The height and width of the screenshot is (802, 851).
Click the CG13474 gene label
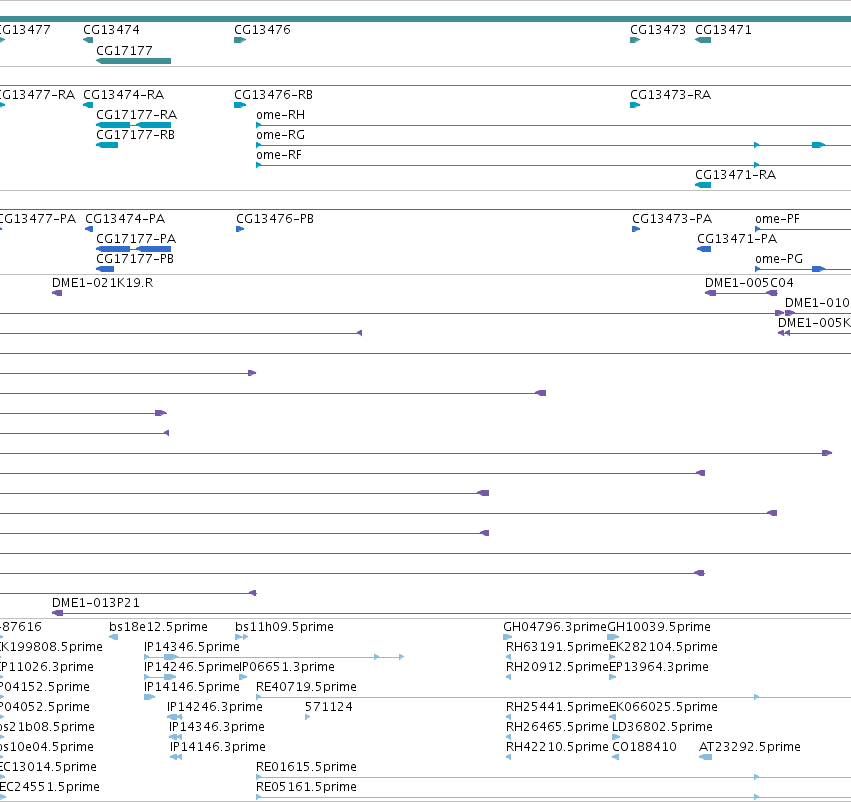(111, 30)
